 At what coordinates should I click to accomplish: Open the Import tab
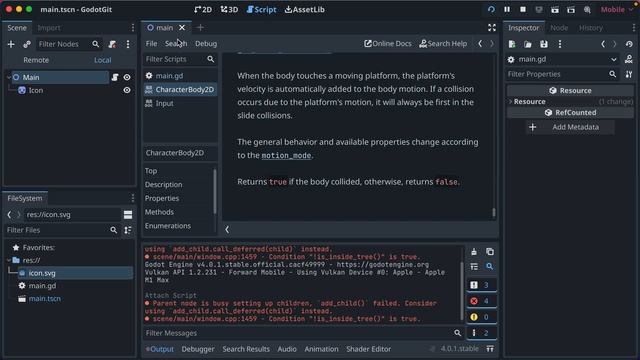[x=49, y=28]
